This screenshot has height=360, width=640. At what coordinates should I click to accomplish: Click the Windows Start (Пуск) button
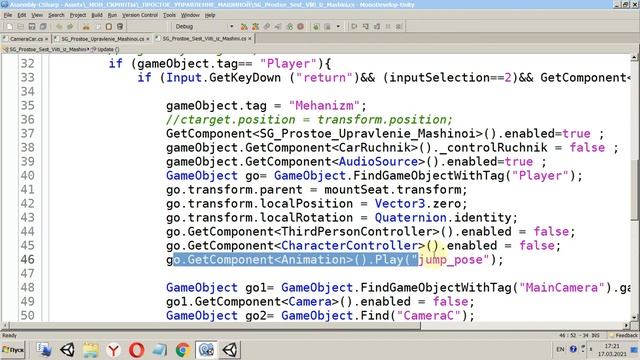click(x=13, y=350)
